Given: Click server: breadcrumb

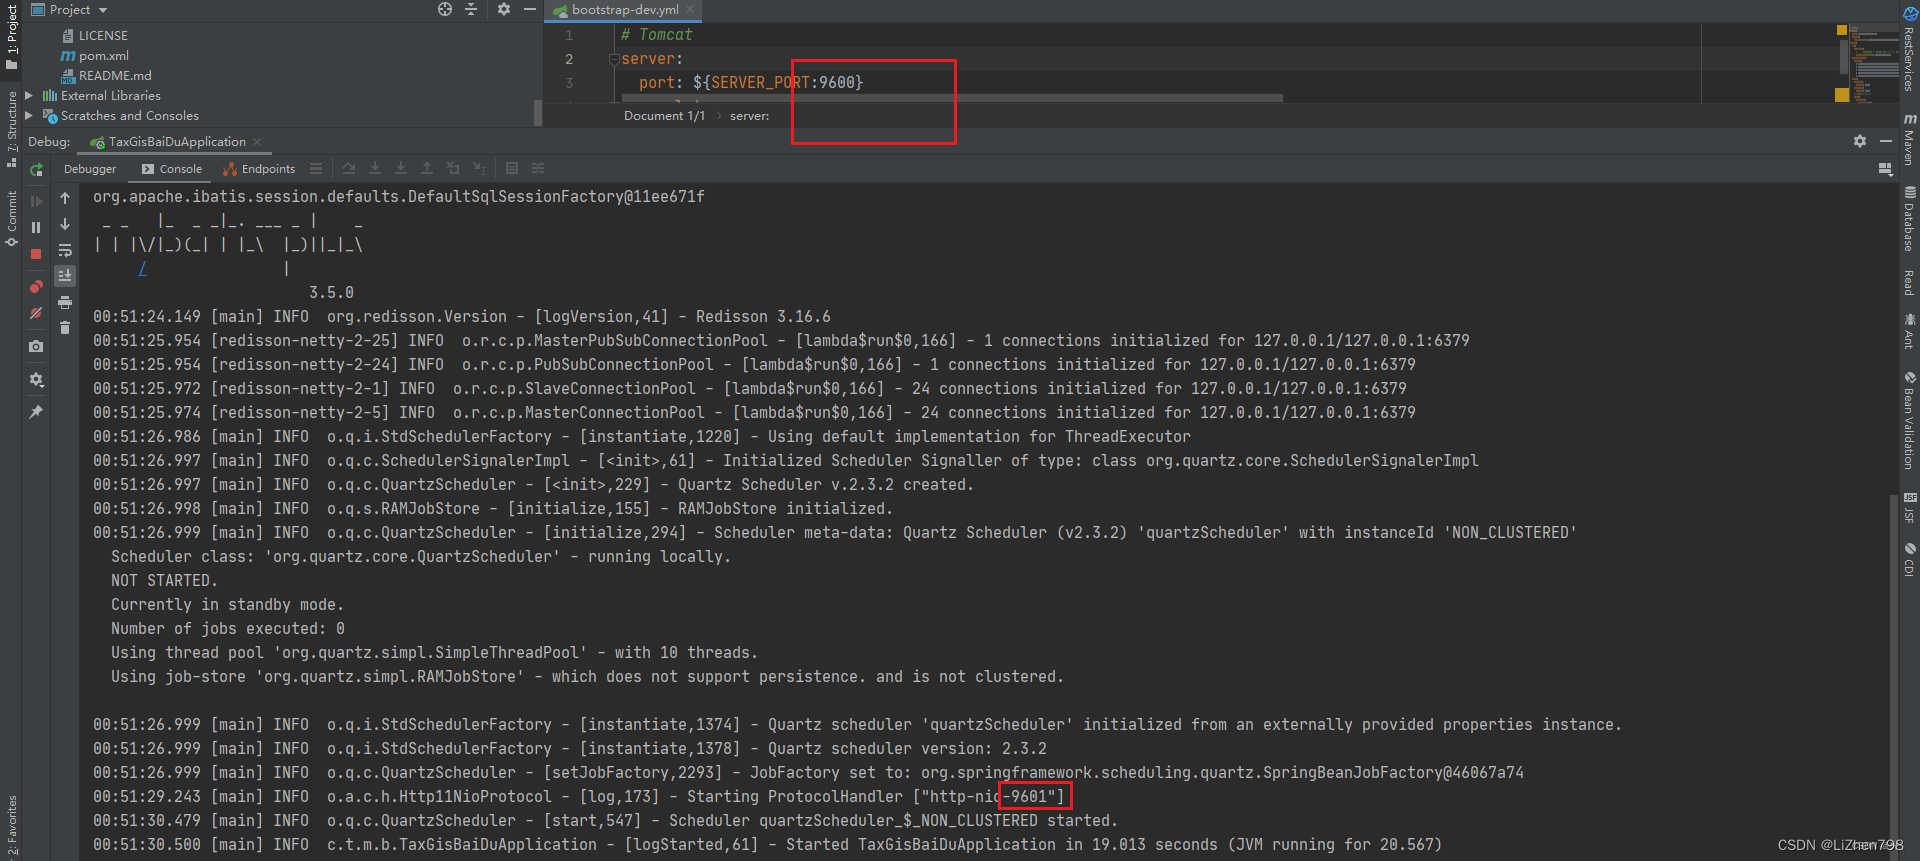Looking at the screenshot, I should click(x=750, y=116).
